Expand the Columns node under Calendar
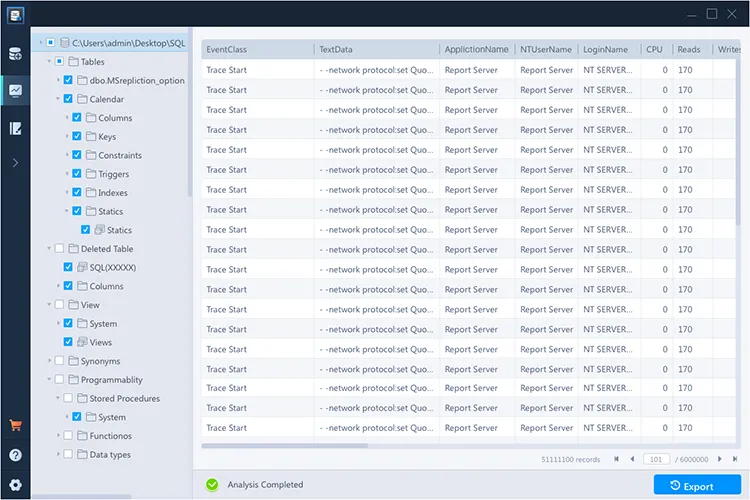The width and height of the screenshot is (750, 500). pyautogui.click(x=66, y=117)
